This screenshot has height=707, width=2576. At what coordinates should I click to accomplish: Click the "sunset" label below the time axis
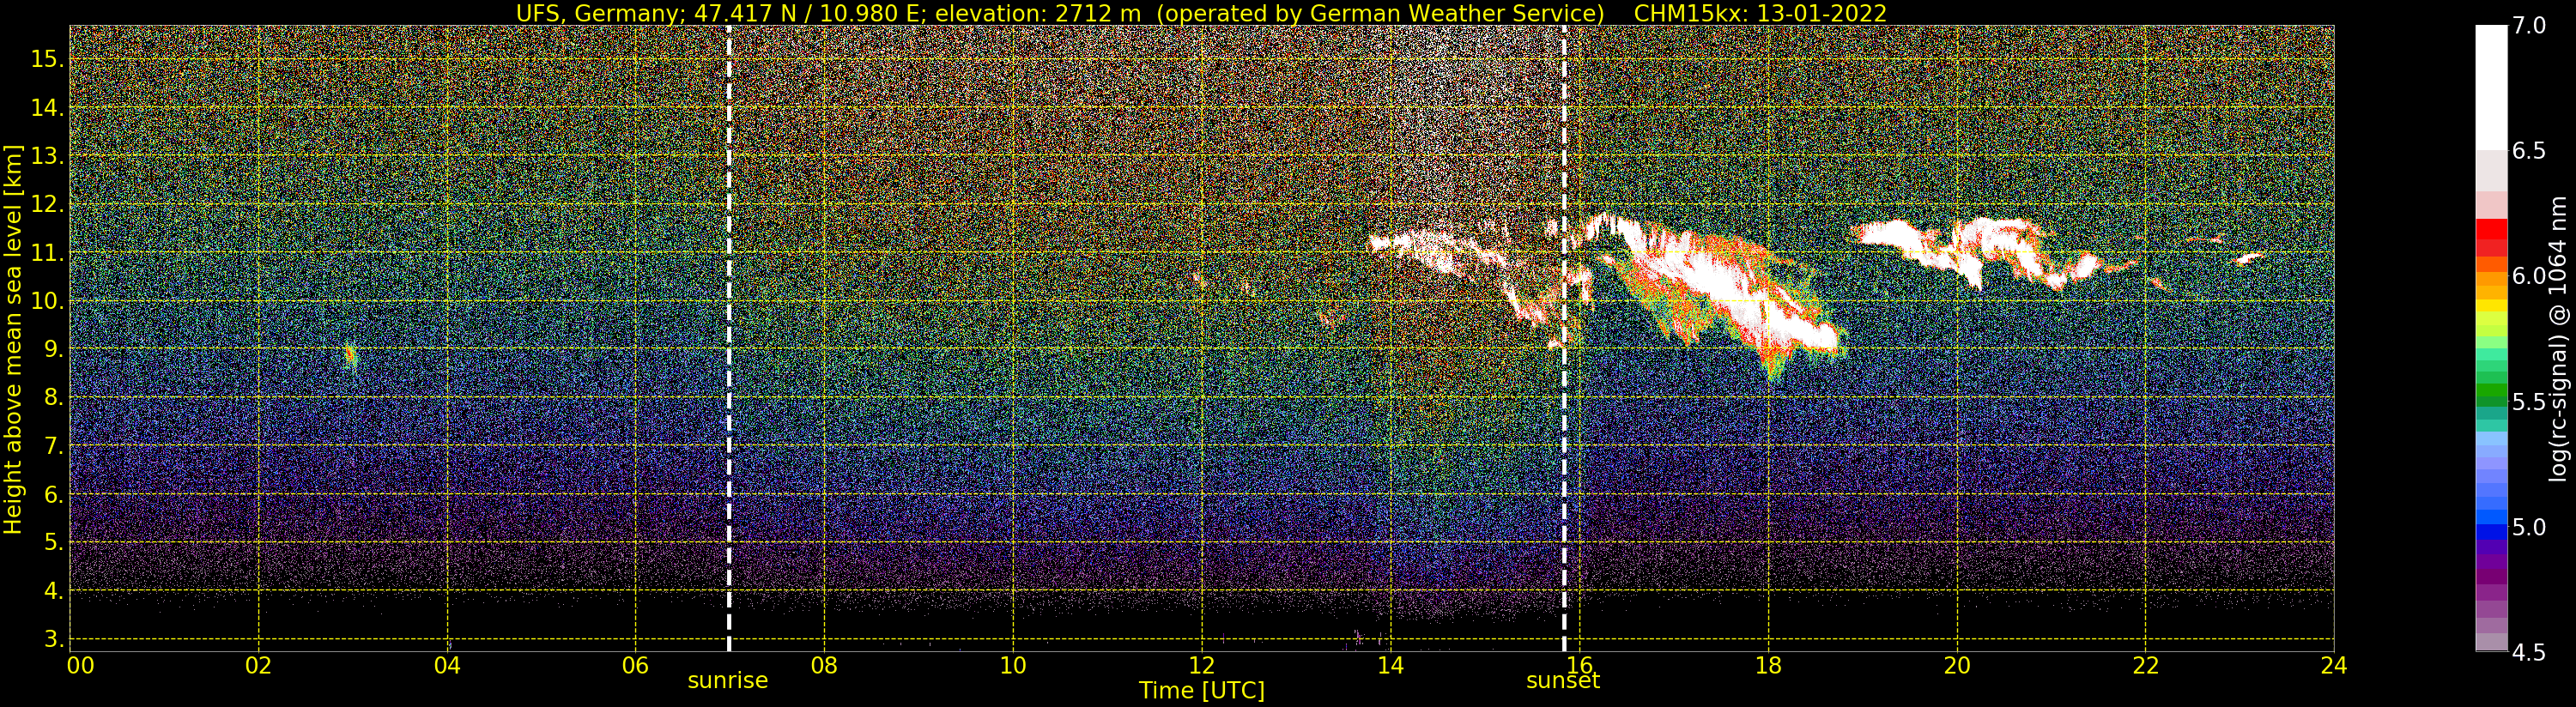[1563, 681]
